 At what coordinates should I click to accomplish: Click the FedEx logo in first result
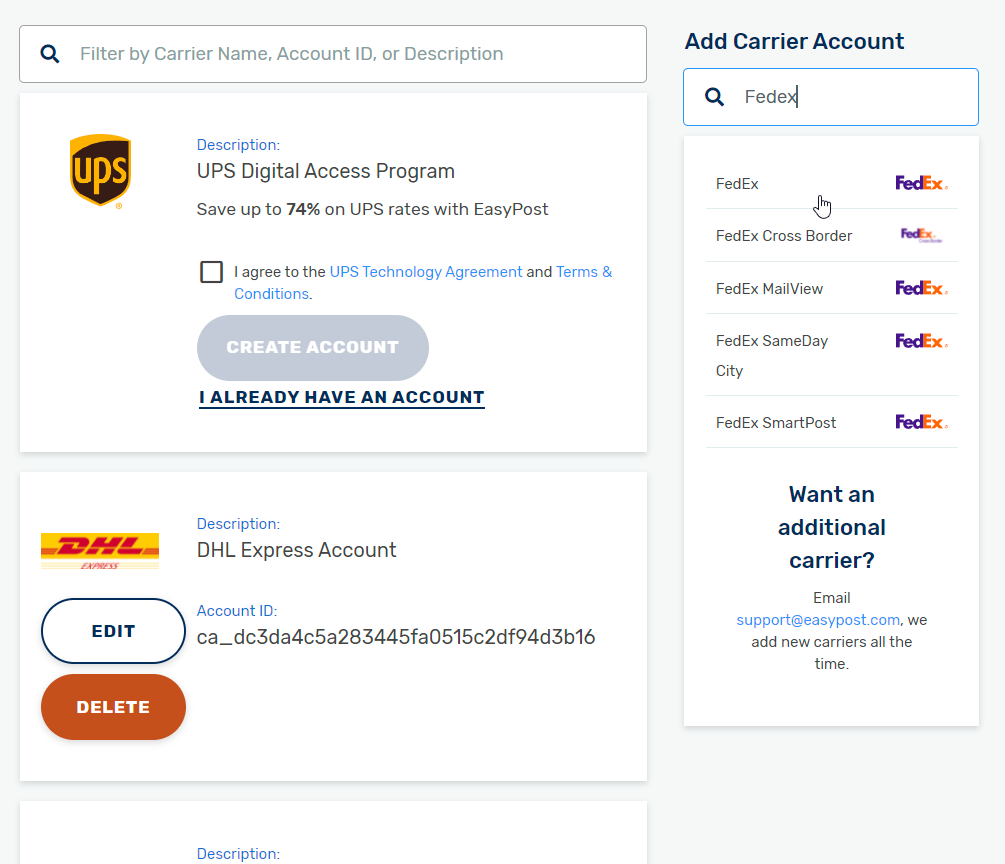[x=921, y=183]
